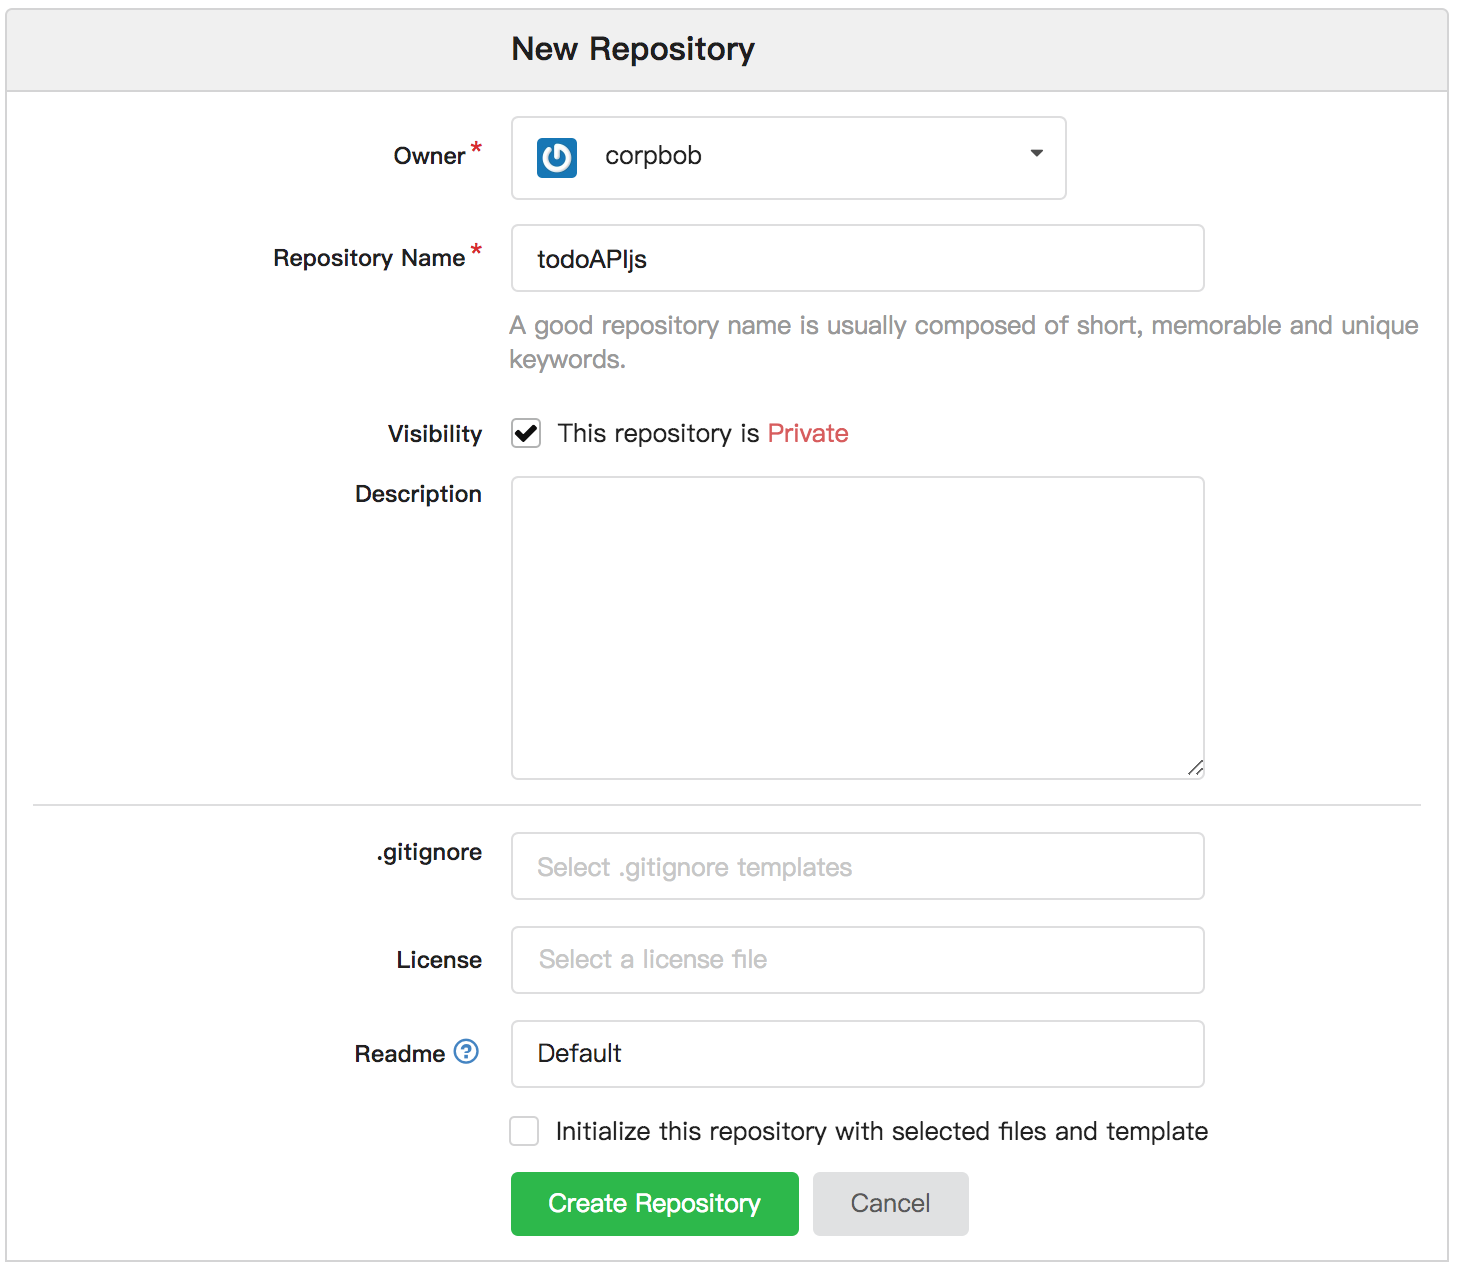Viewport: 1478px width, 1288px height.
Task: Click the Cancel button
Action: (x=891, y=1204)
